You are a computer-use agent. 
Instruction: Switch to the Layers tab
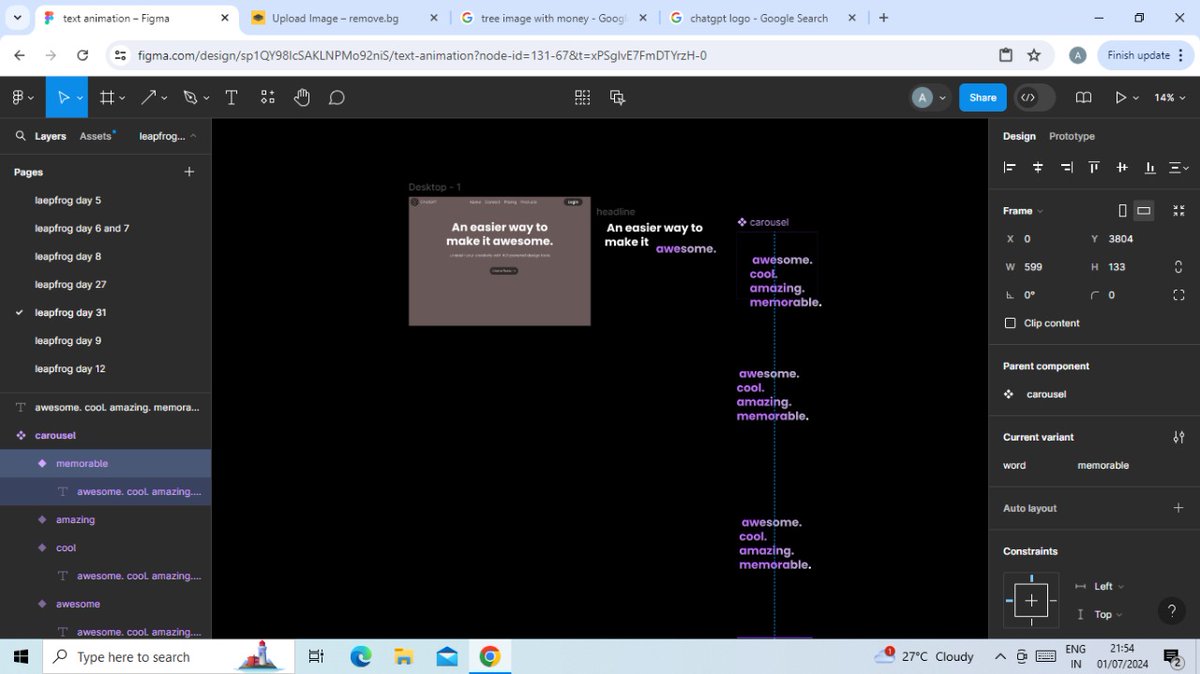(50, 136)
